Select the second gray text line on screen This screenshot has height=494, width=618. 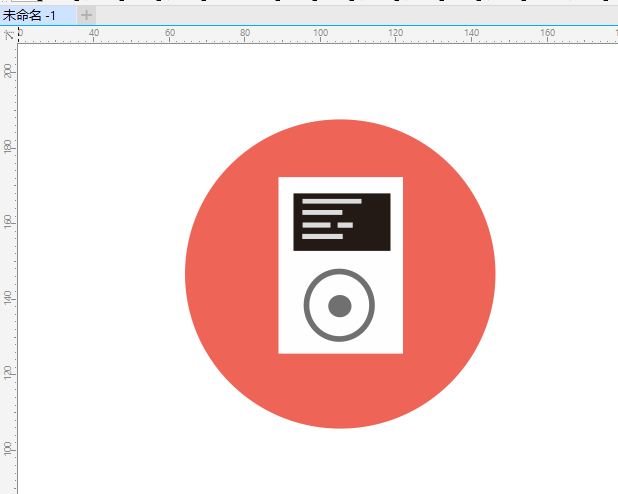322,213
